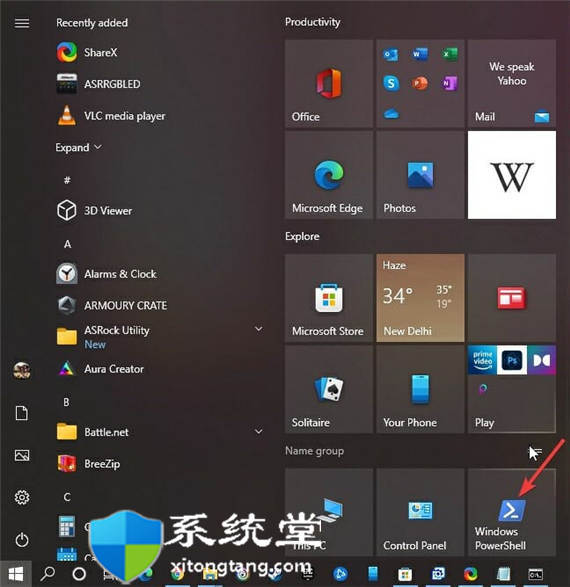Open OneNote in the Office folder tile
Viewport: 570px width, 587px height.
pos(449,83)
